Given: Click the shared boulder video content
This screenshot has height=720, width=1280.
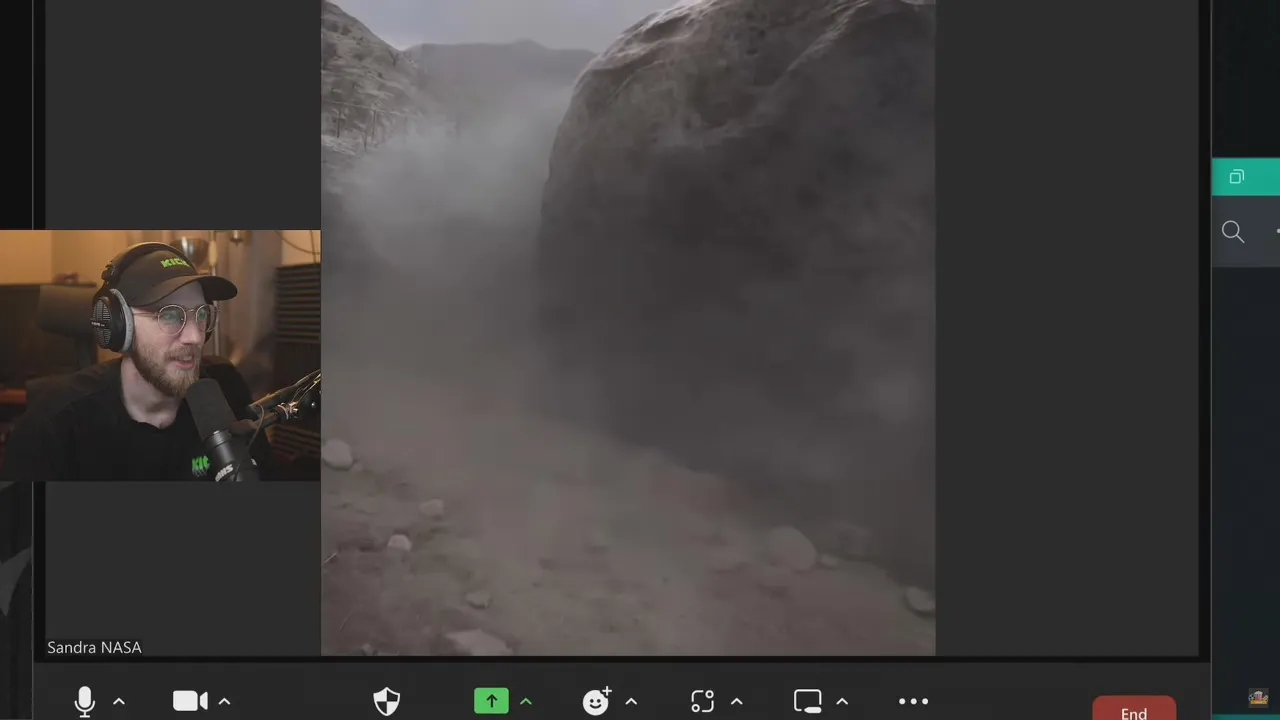Looking at the screenshot, I should (x=628, y=328).
